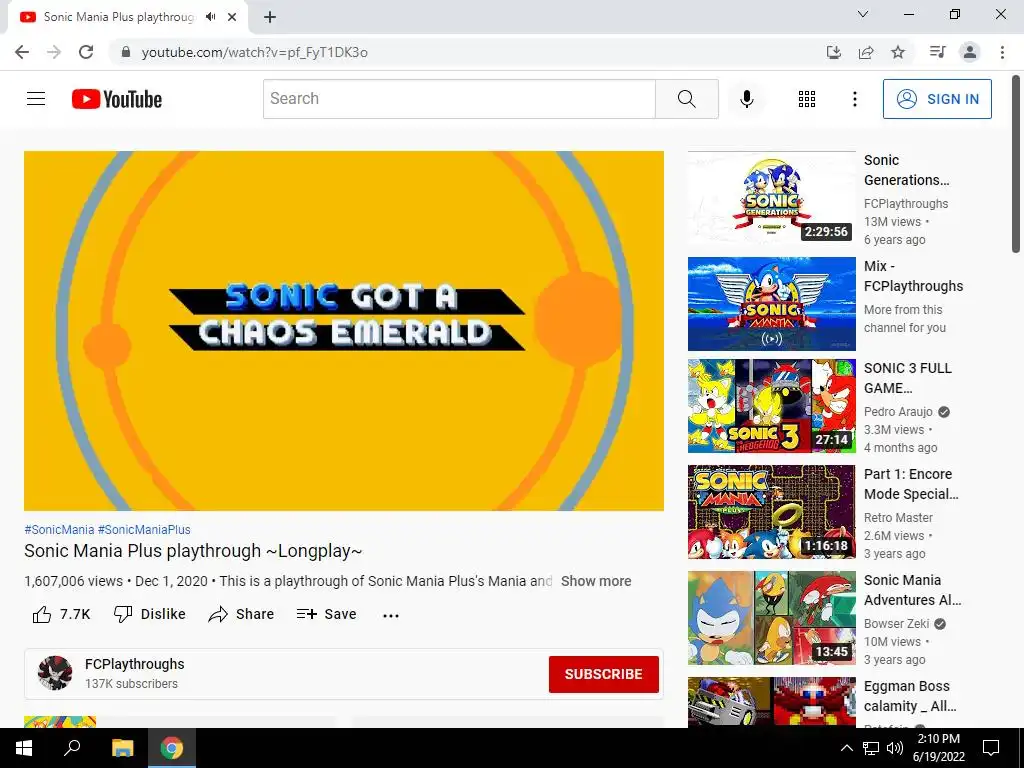Go back with browser back arrow
The image size is (1024, 768).
point(22,52)
